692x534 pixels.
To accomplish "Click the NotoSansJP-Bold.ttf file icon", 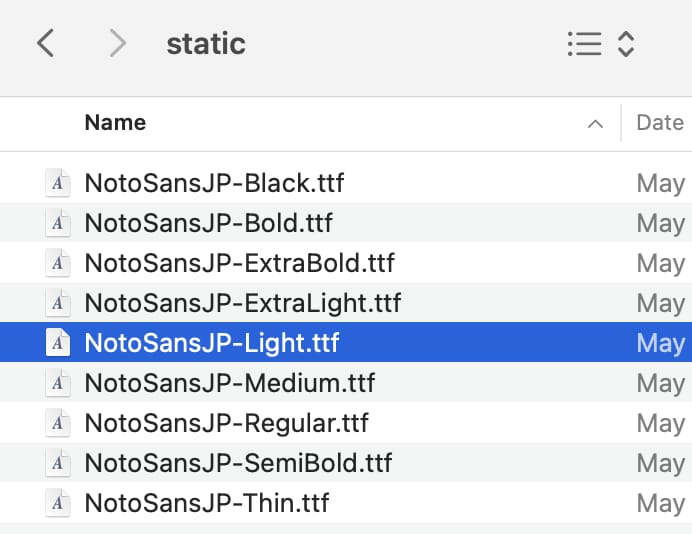I will [x=58, y=223].
